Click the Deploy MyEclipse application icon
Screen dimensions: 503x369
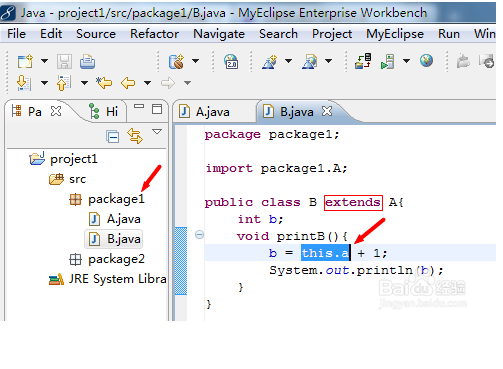coord(363,61)
